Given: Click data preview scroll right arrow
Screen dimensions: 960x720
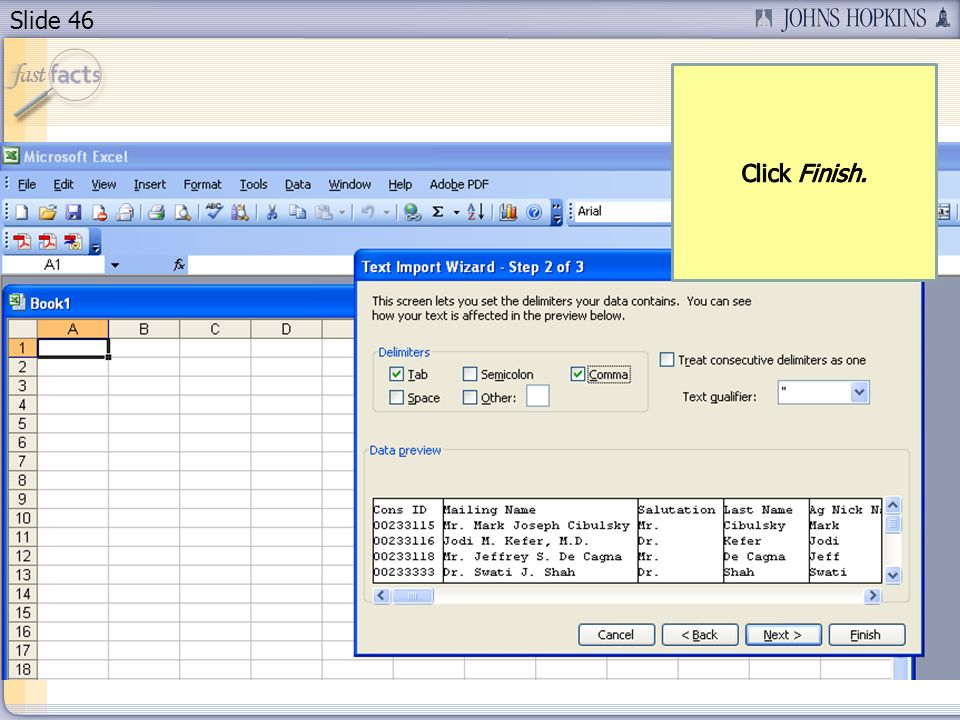Looking at the screenshot, I should (872, 596).
